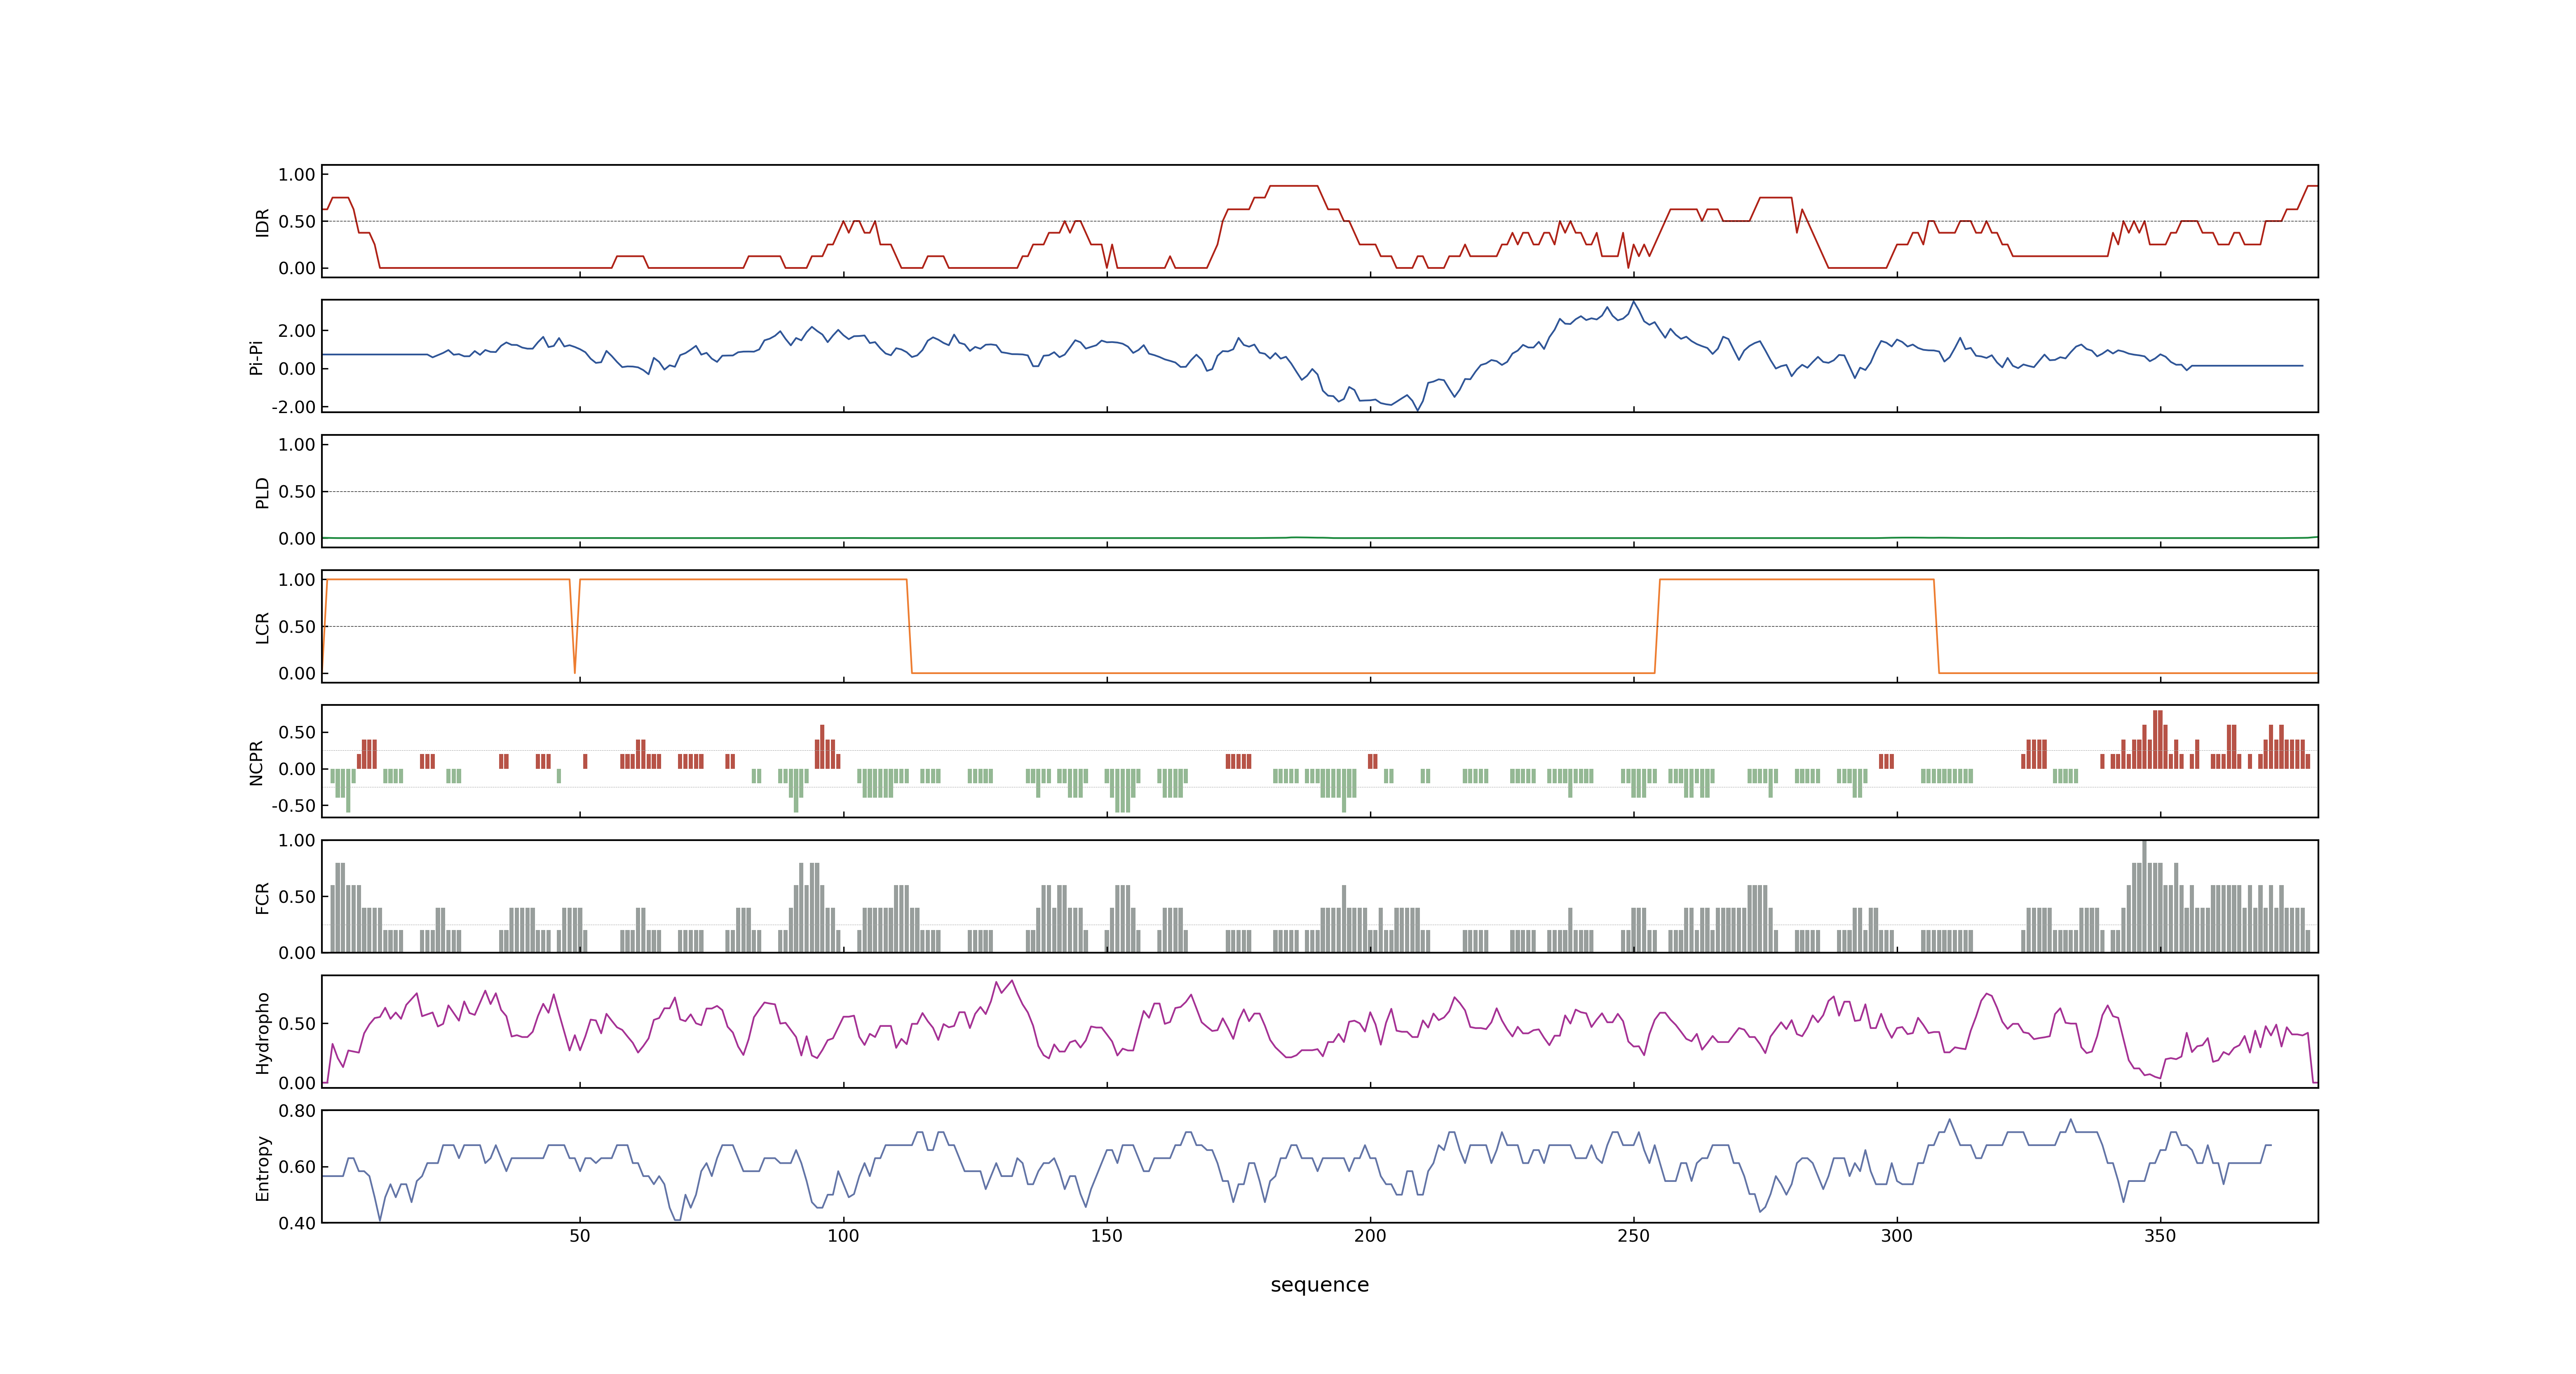Click x-axis tick label 300
The image size is (2576, 1374).
[1897, 1236]
